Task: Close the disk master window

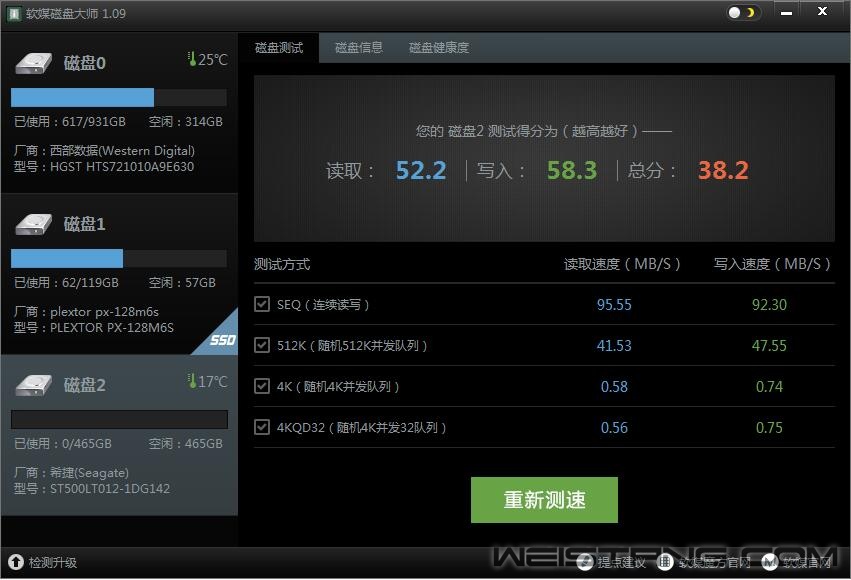Action: [822, 11]
